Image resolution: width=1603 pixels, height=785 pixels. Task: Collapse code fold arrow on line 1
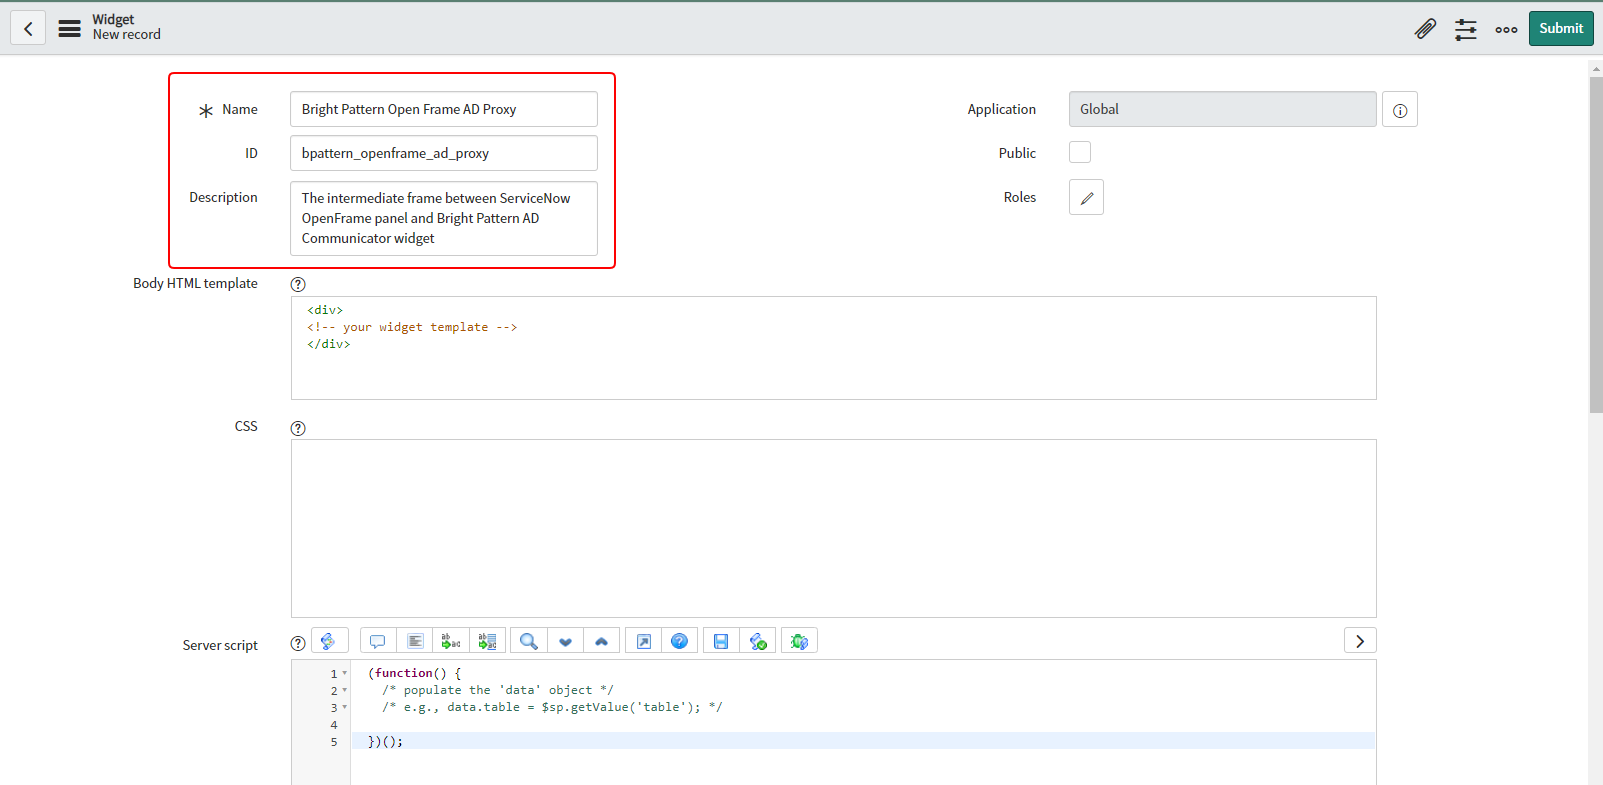(345, 673)
